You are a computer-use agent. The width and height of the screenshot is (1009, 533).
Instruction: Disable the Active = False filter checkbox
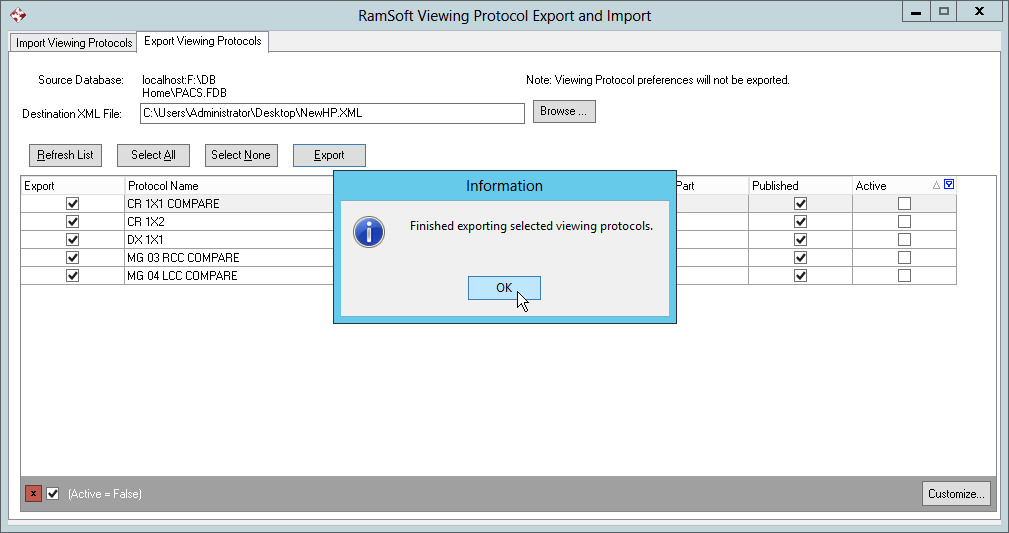click(x=53, y=494)
